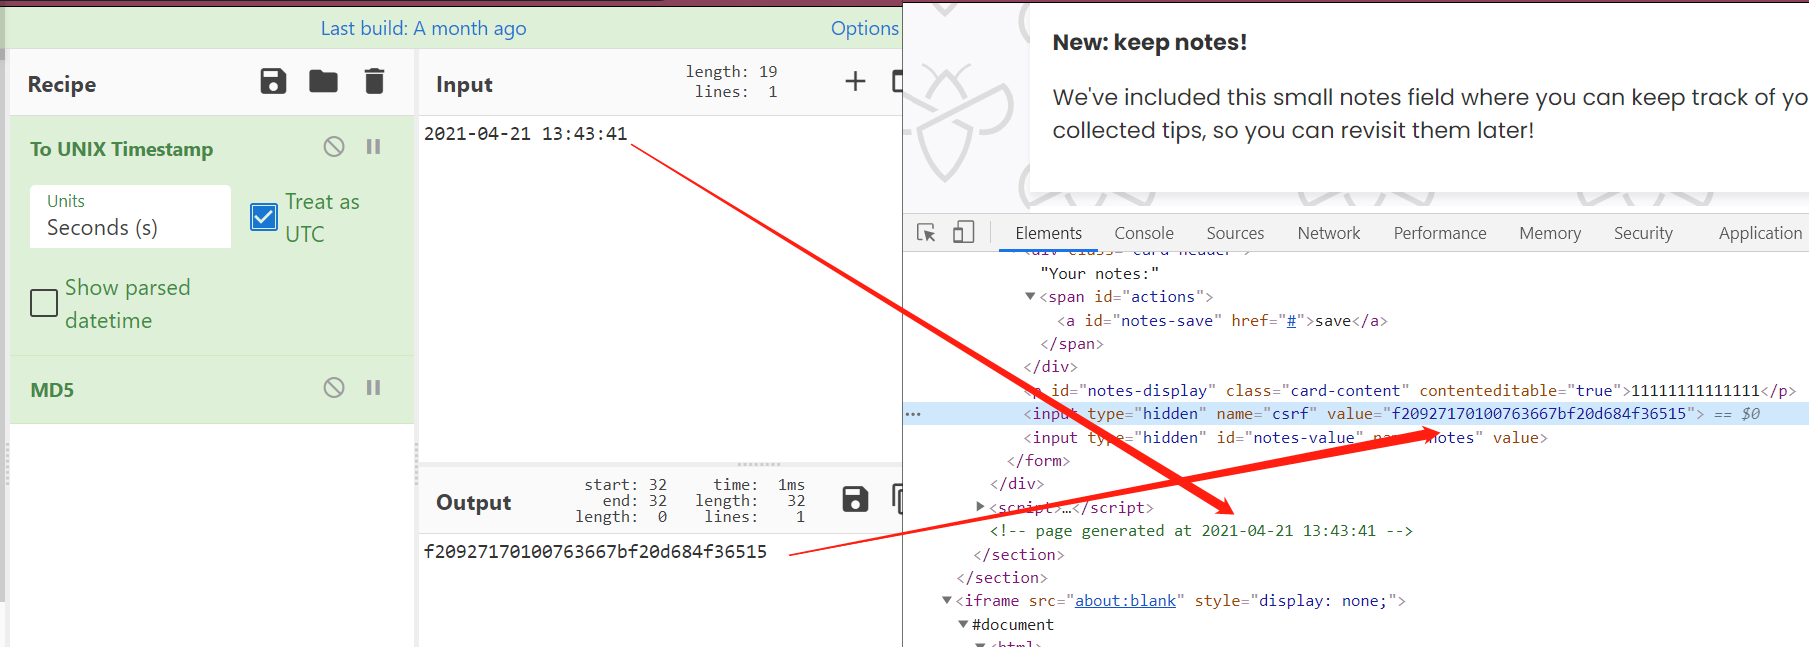Uncheck the Treat as UTC checkbox
Image resolution: width=1809 pixels, height=647 pixels.
(x=264, y=217)
